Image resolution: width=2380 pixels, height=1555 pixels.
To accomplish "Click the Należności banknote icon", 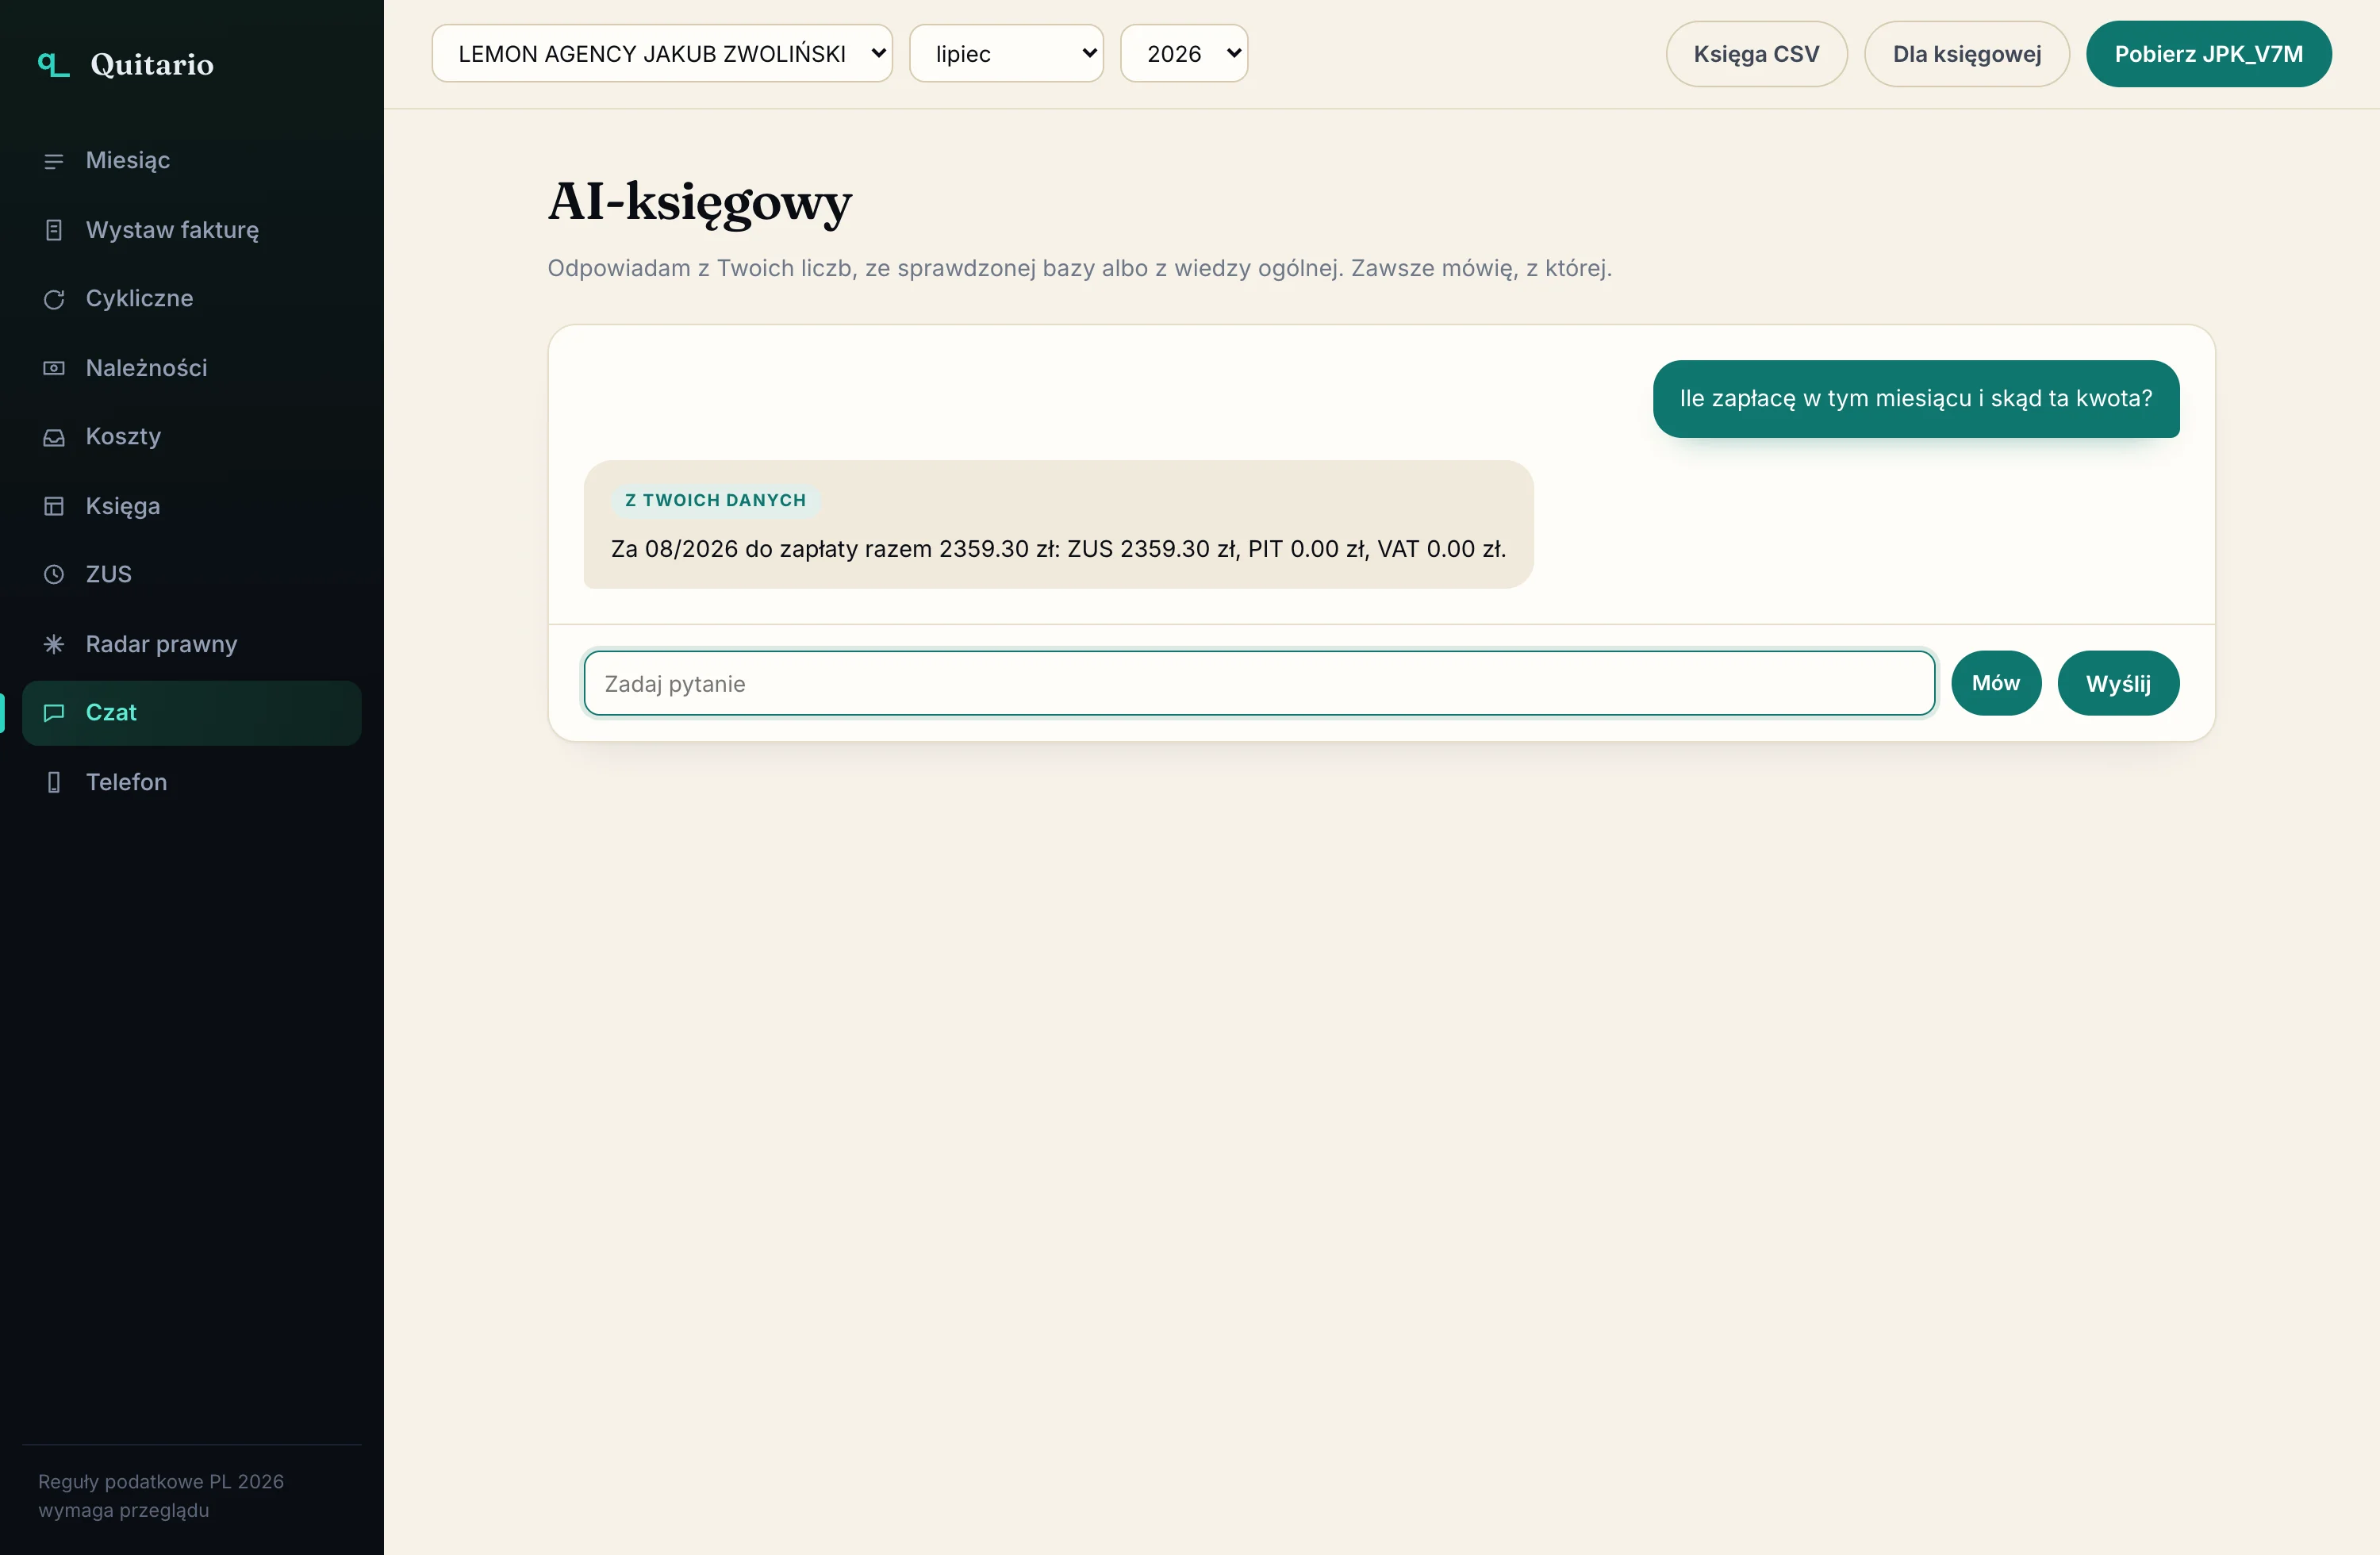I will tap(54, 368).
